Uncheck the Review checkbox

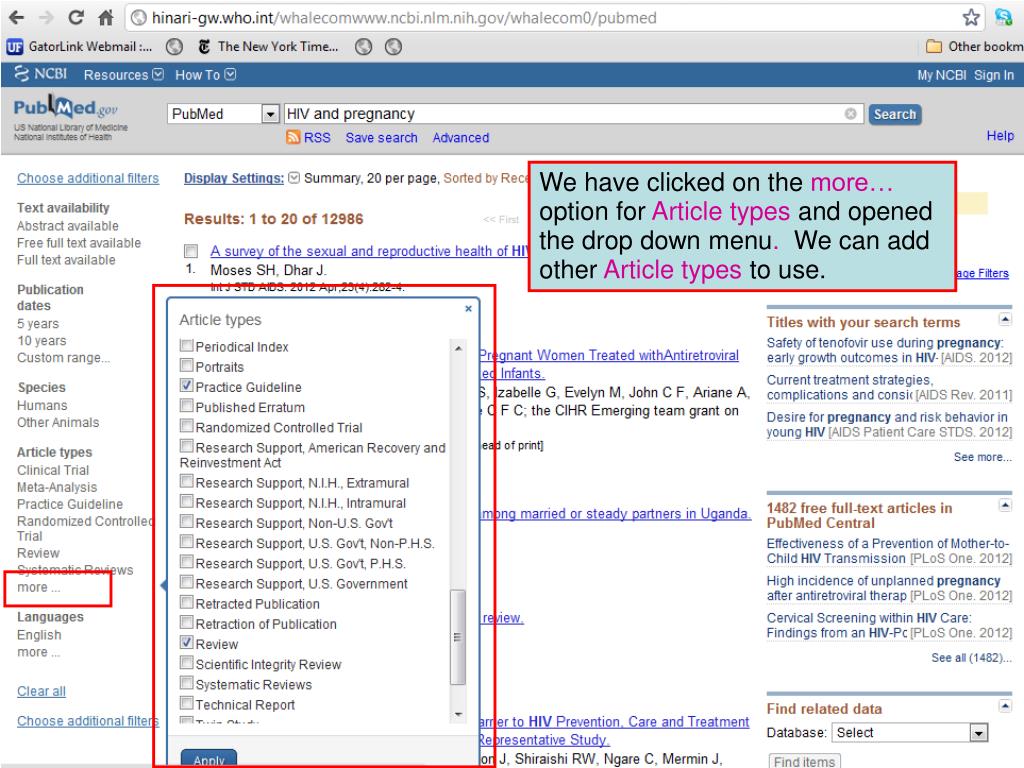187,643
